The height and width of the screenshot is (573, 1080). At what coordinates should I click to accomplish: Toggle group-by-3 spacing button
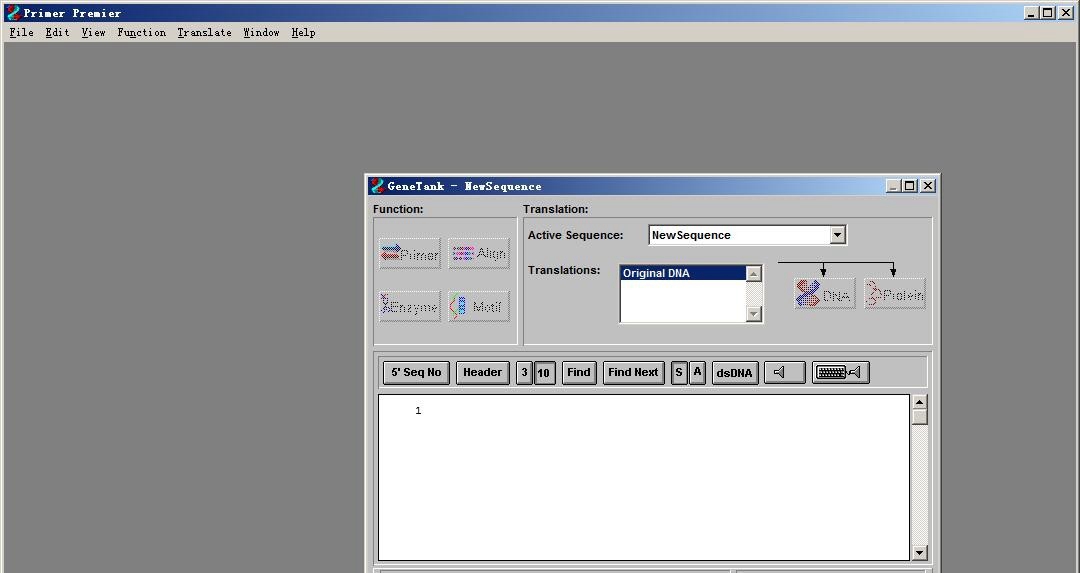tap(524, 373)
